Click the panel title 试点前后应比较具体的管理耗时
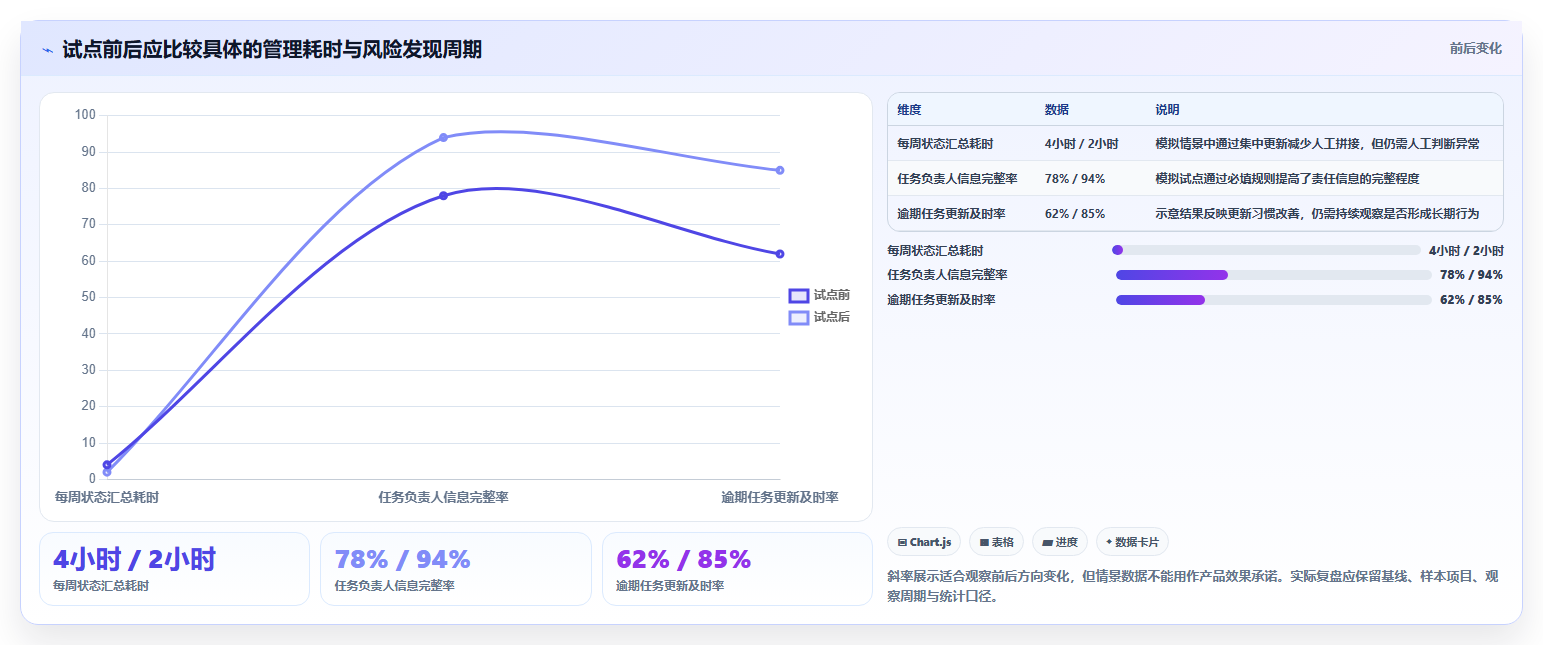Screen dimensions: 1543x645 click(x=272, y=49)
